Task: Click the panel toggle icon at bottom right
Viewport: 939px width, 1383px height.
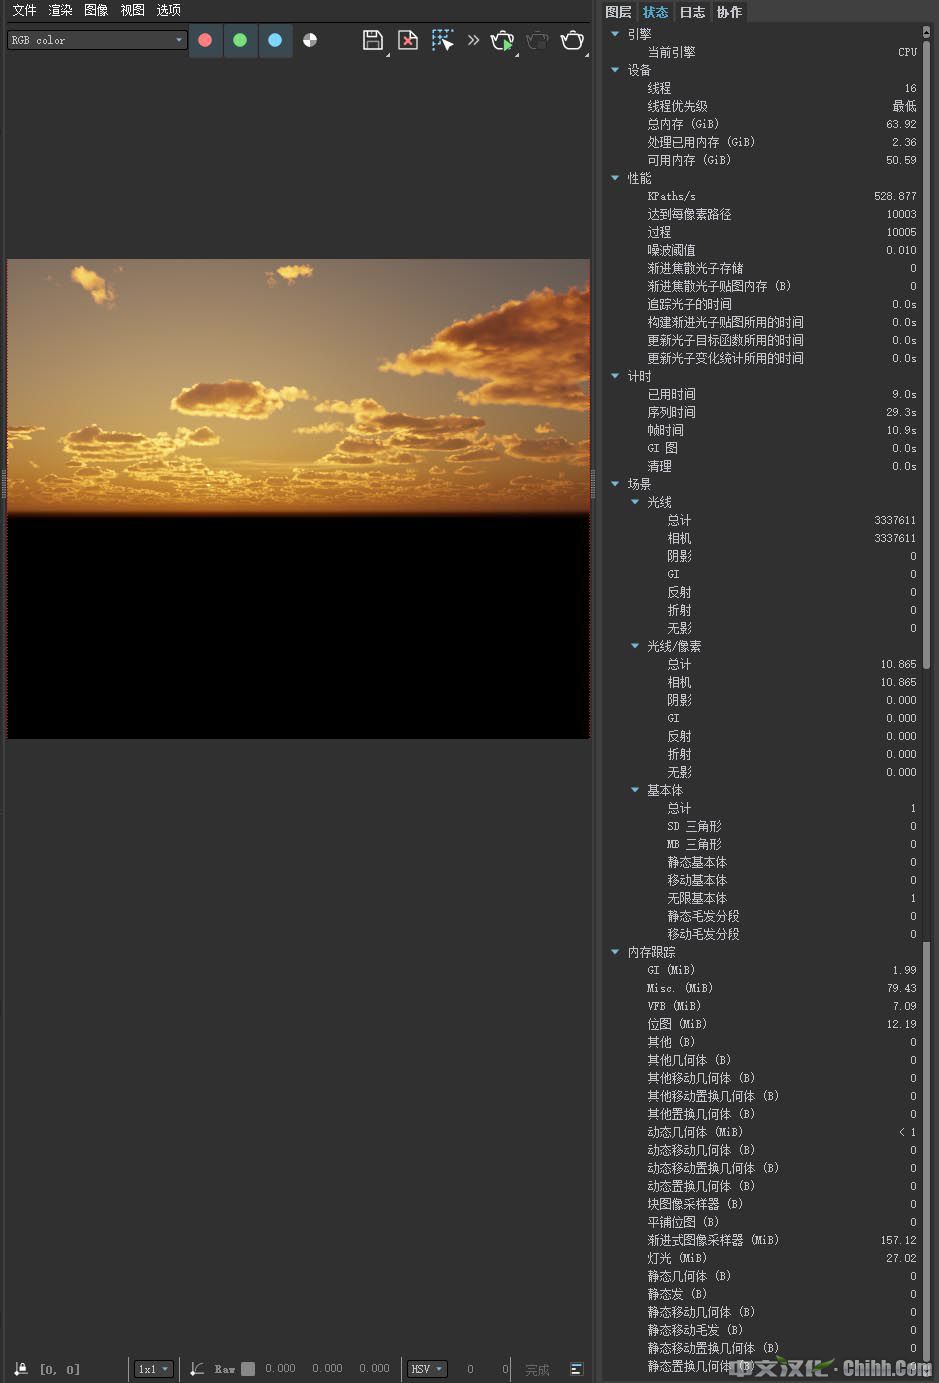Action: click(x=576, y=1369)
